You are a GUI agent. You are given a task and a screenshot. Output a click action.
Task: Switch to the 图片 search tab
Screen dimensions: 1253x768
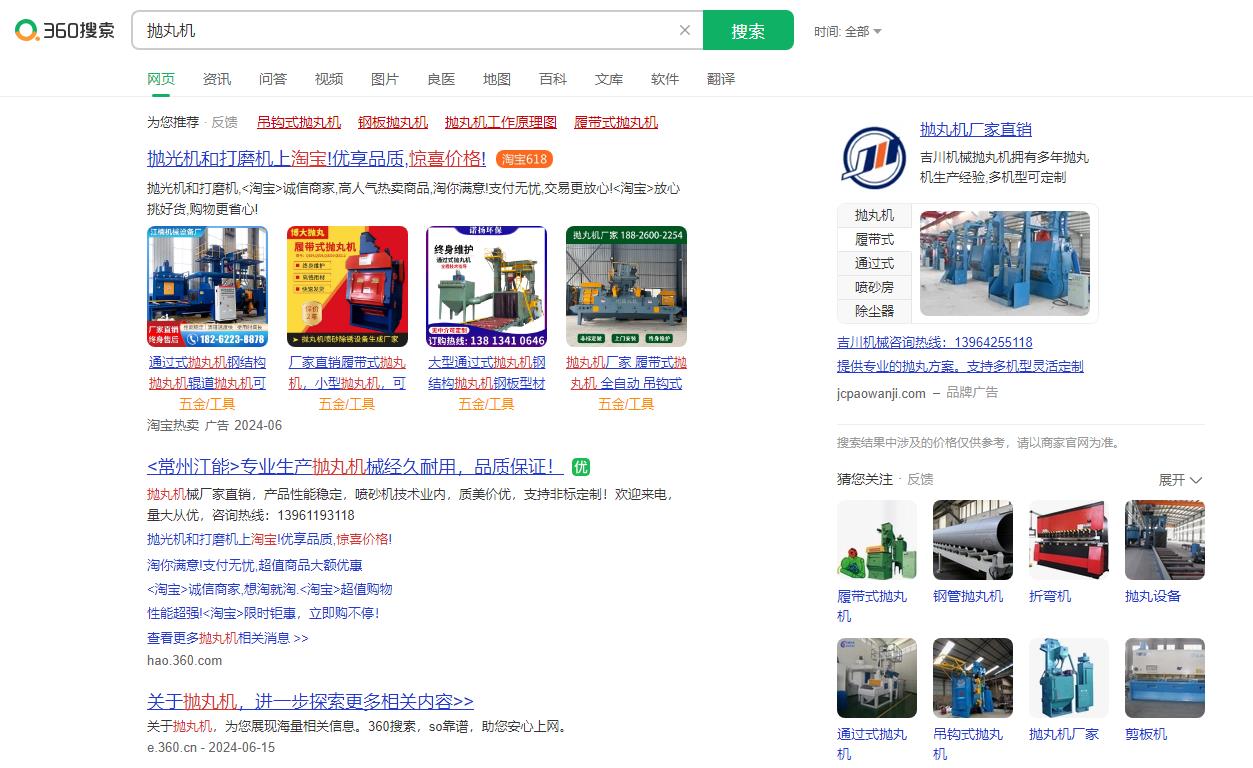tap(385, 79)
